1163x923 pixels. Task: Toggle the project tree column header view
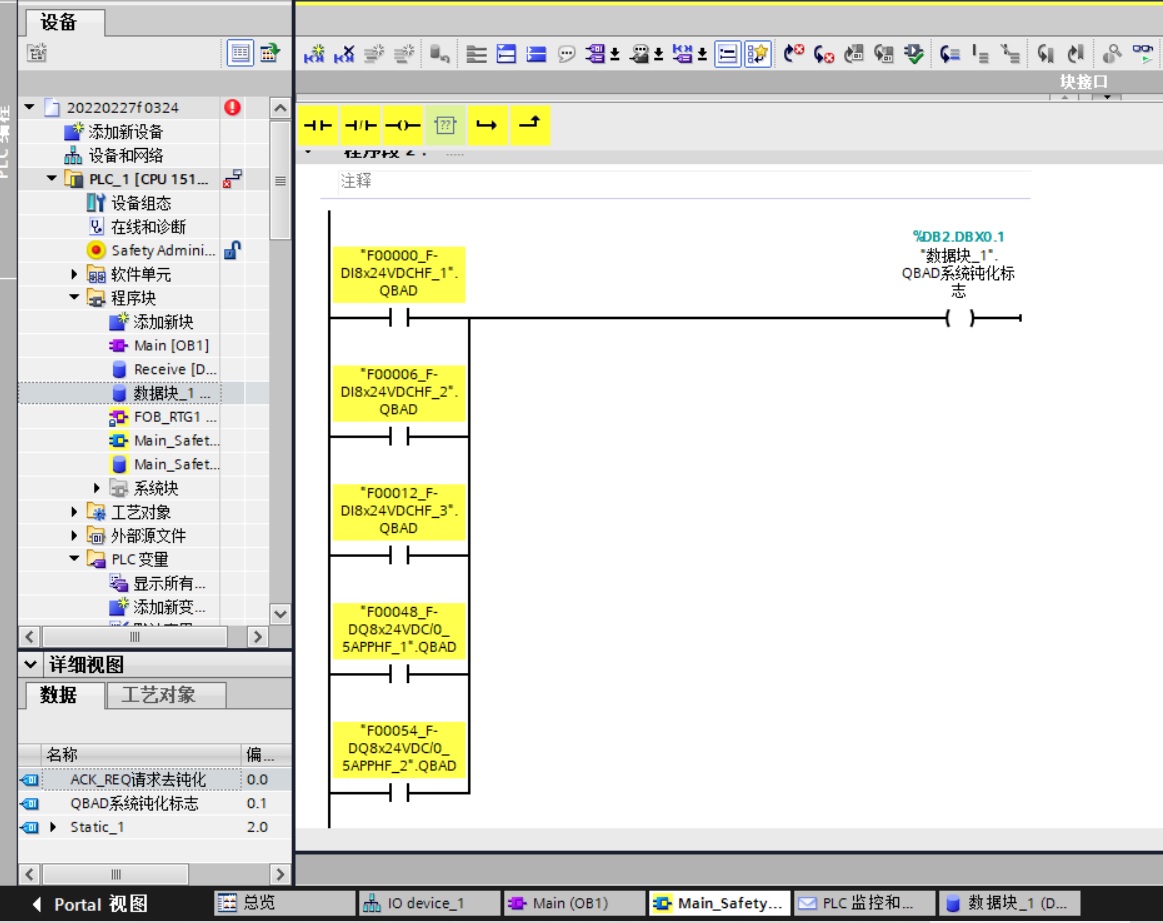pyautogui.click(x=240, y=54)
